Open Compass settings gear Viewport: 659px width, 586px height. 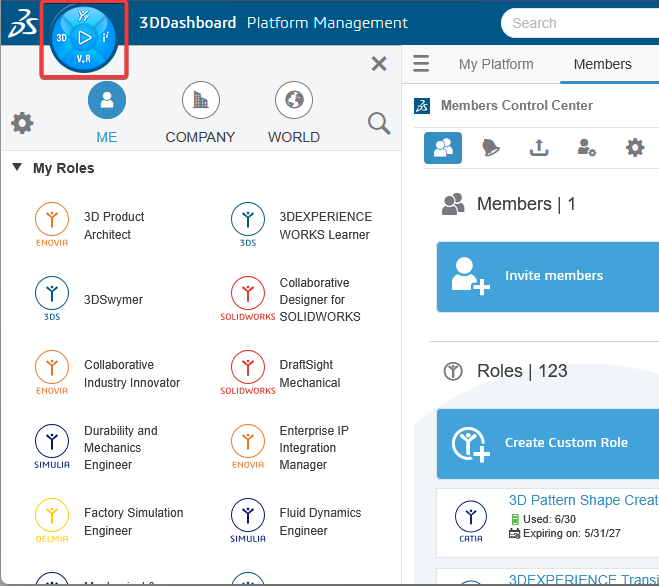click(x=22, y=123)
